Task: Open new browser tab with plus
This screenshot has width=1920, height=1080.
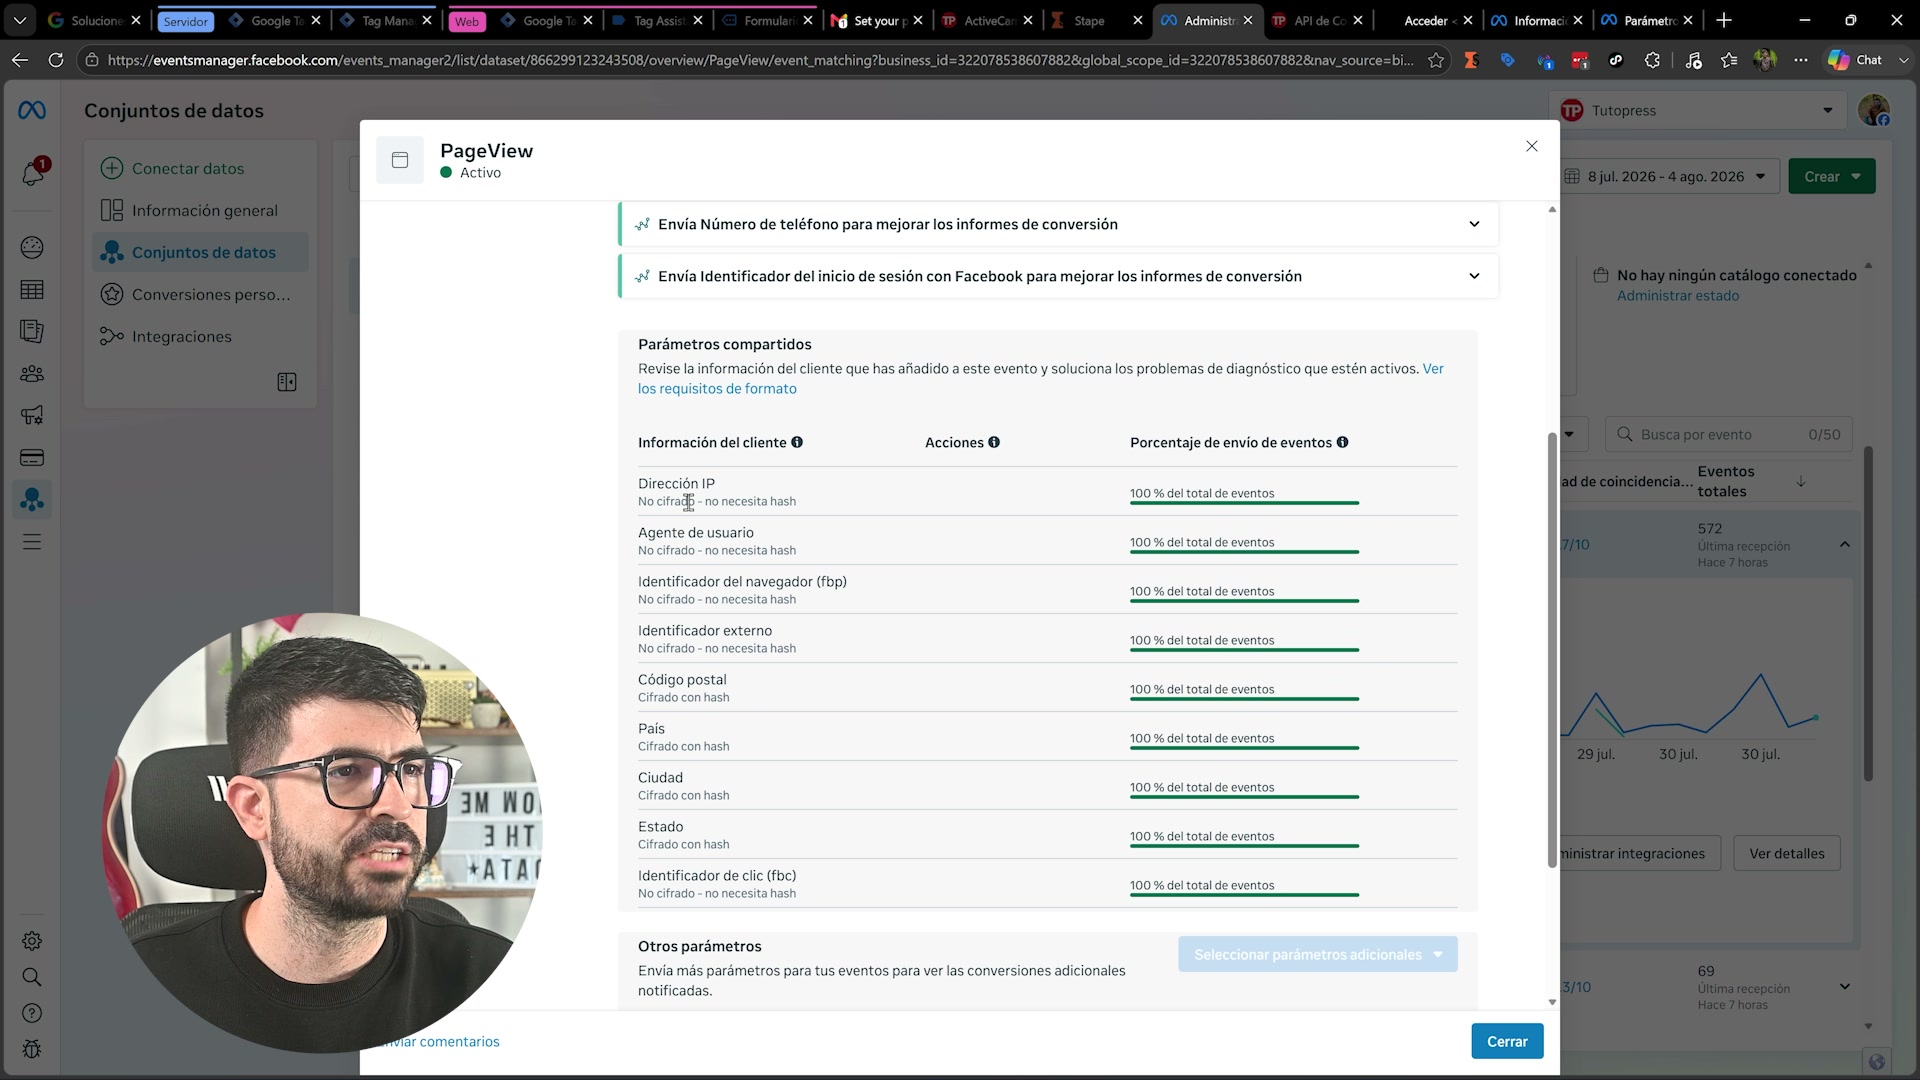Action: 1724,20
